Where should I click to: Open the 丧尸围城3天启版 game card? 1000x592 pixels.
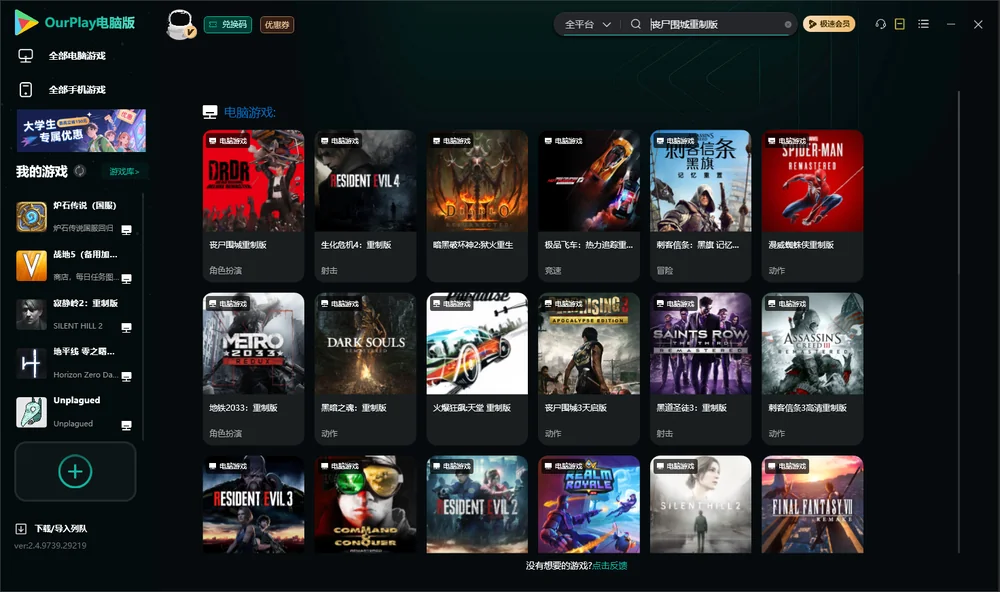589,368
